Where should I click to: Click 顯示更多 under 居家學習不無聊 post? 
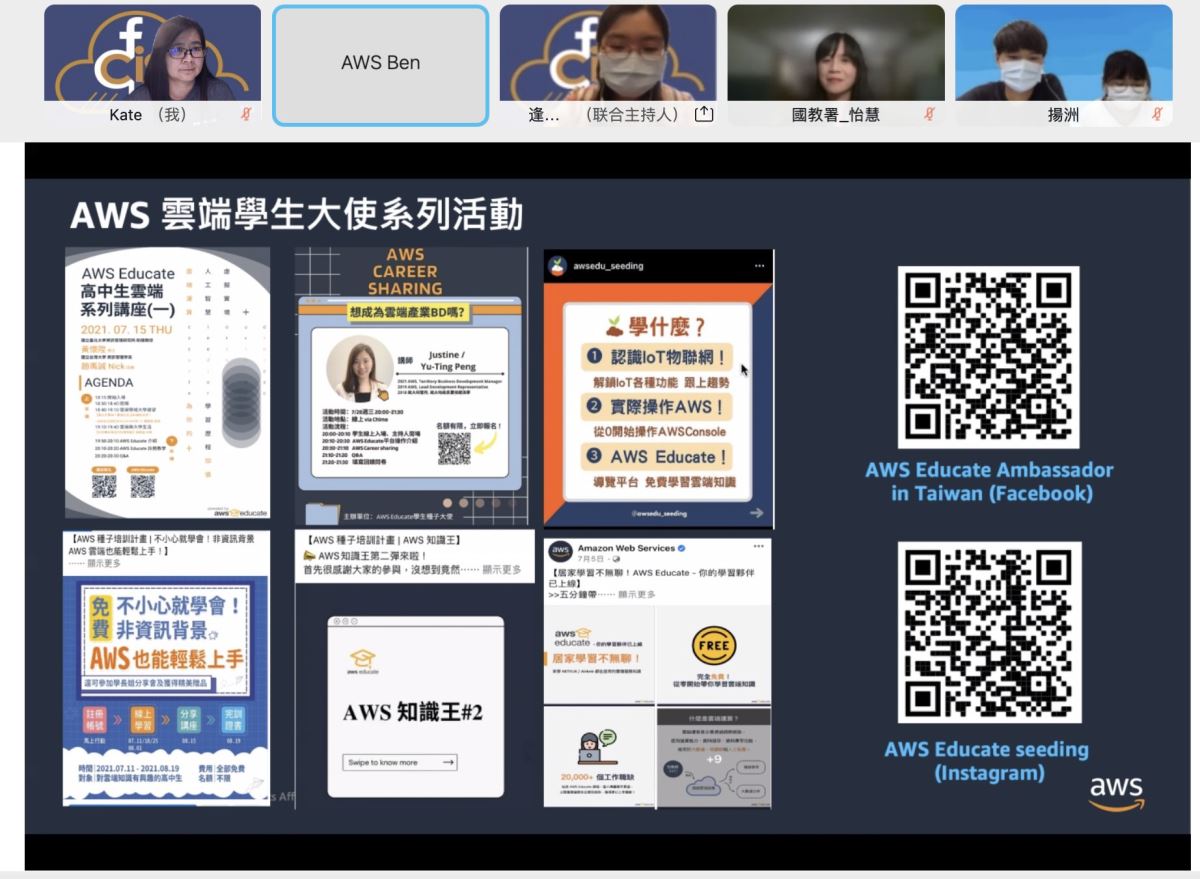[636, 594]
